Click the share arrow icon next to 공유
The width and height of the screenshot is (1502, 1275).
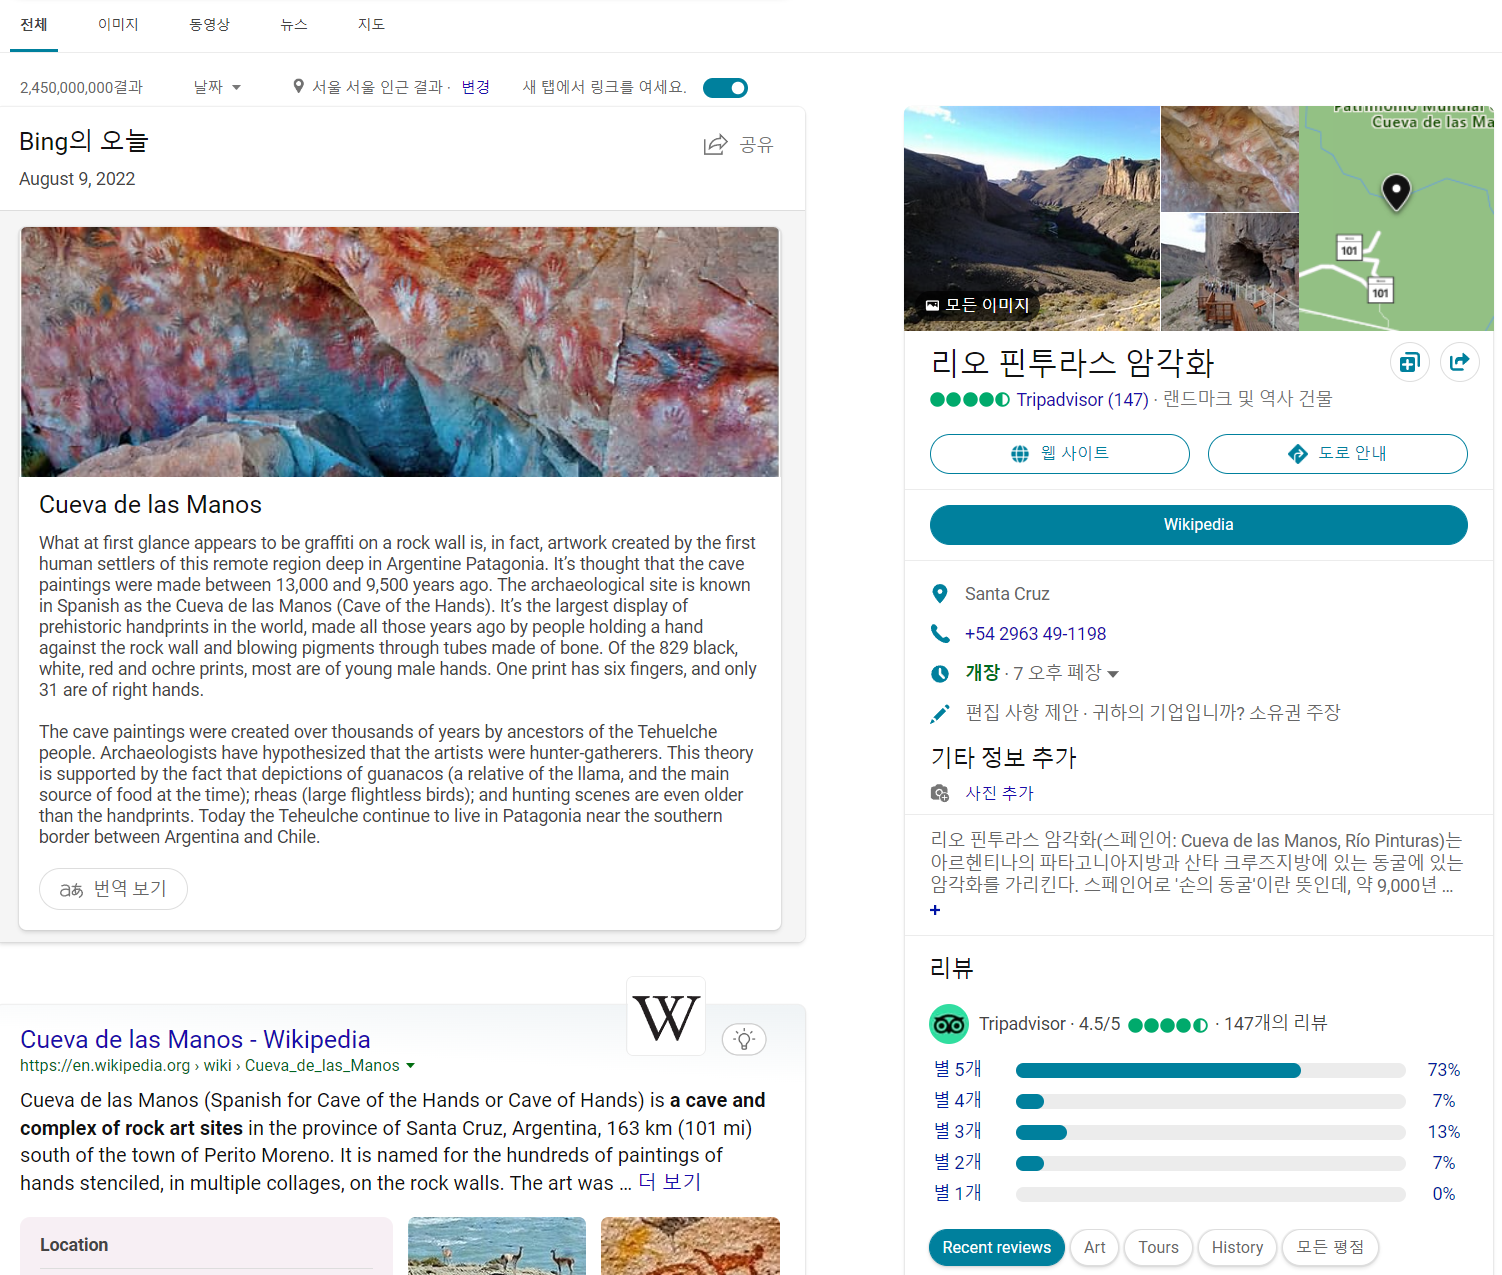715,145
